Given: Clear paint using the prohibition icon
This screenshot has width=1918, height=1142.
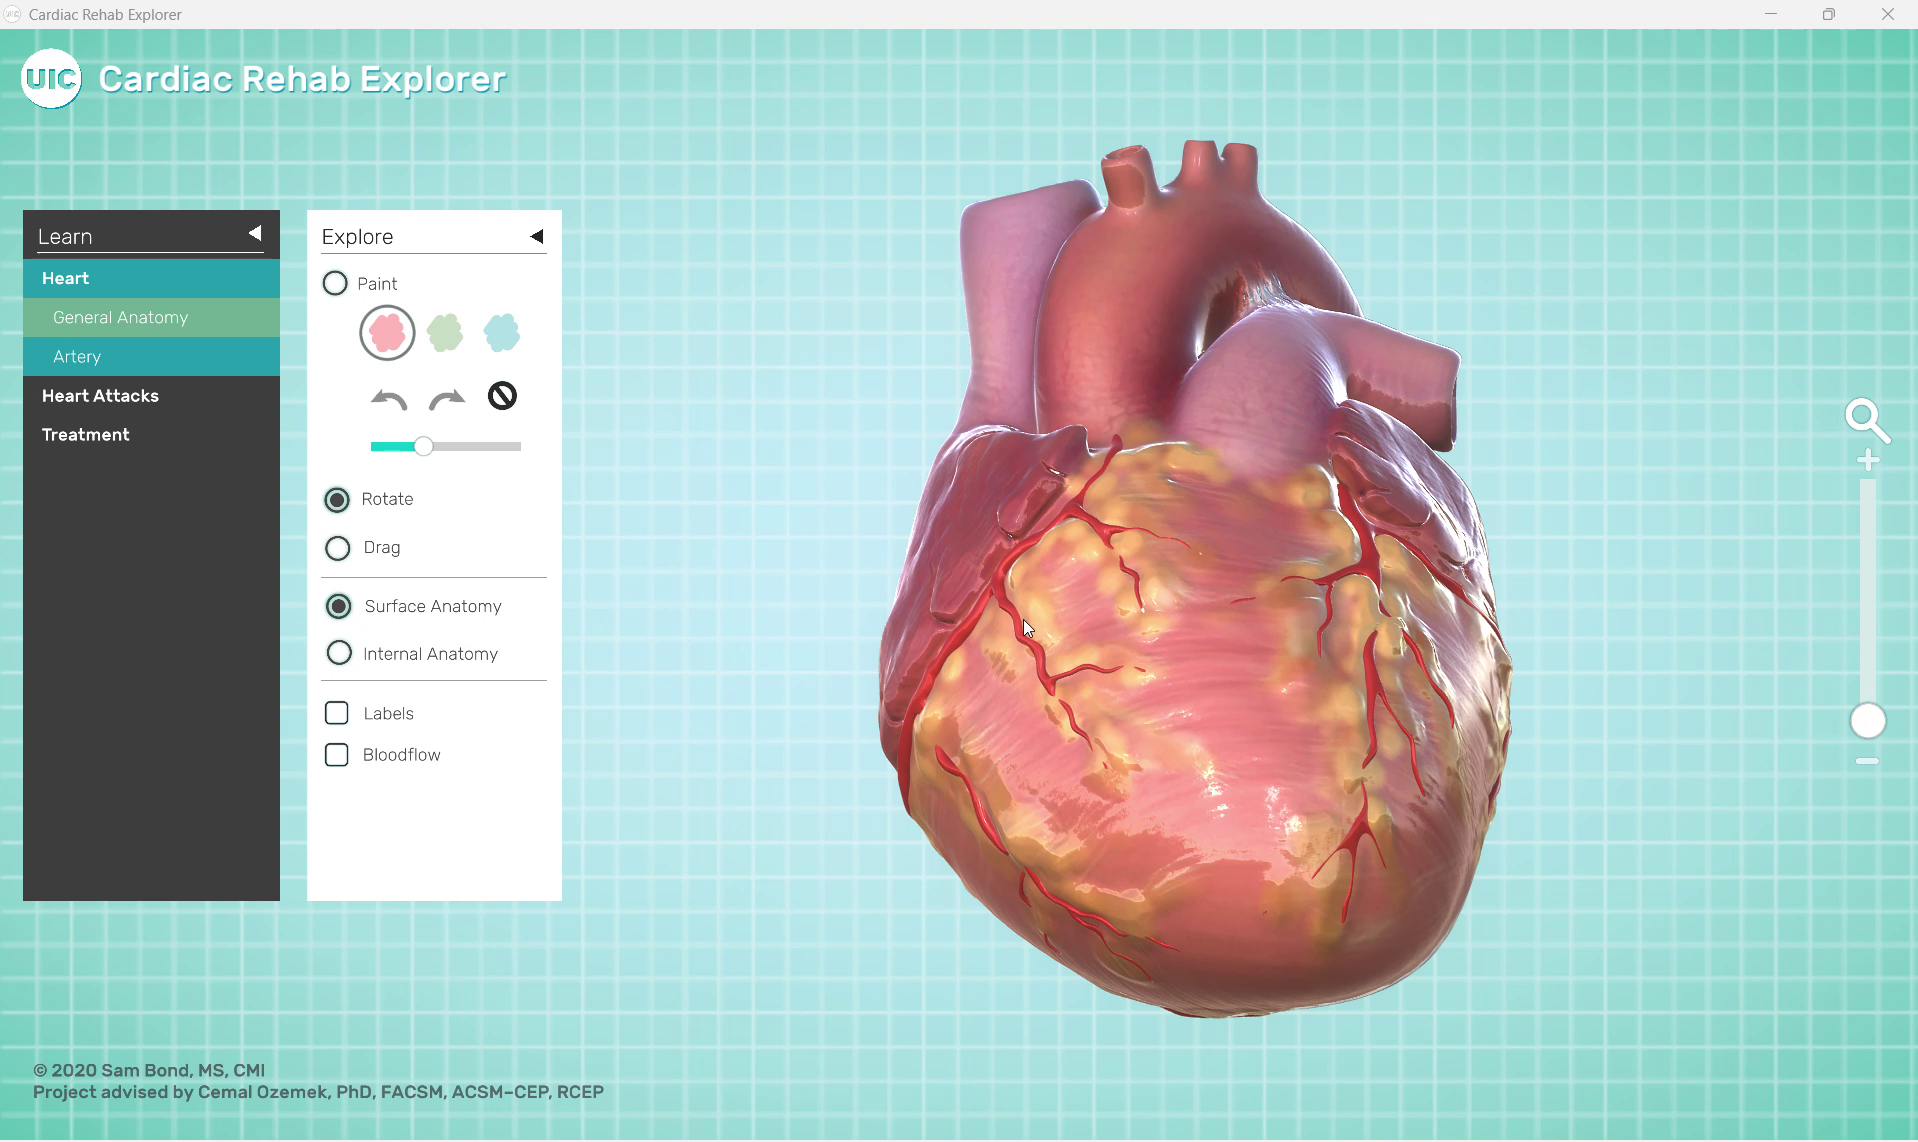Looking at the screenshot, I should 502,396.
